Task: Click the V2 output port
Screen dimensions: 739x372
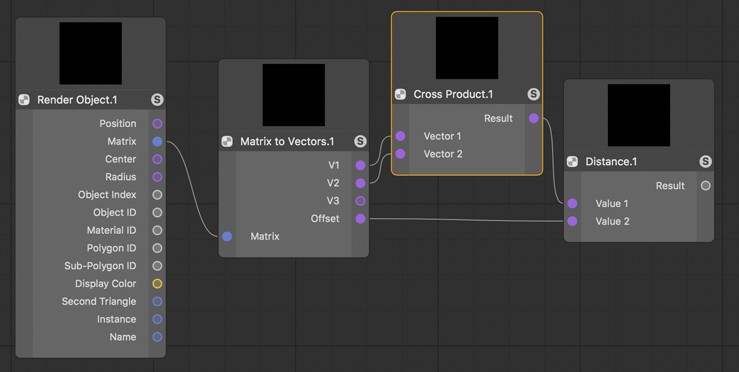Action: point(361,183)
